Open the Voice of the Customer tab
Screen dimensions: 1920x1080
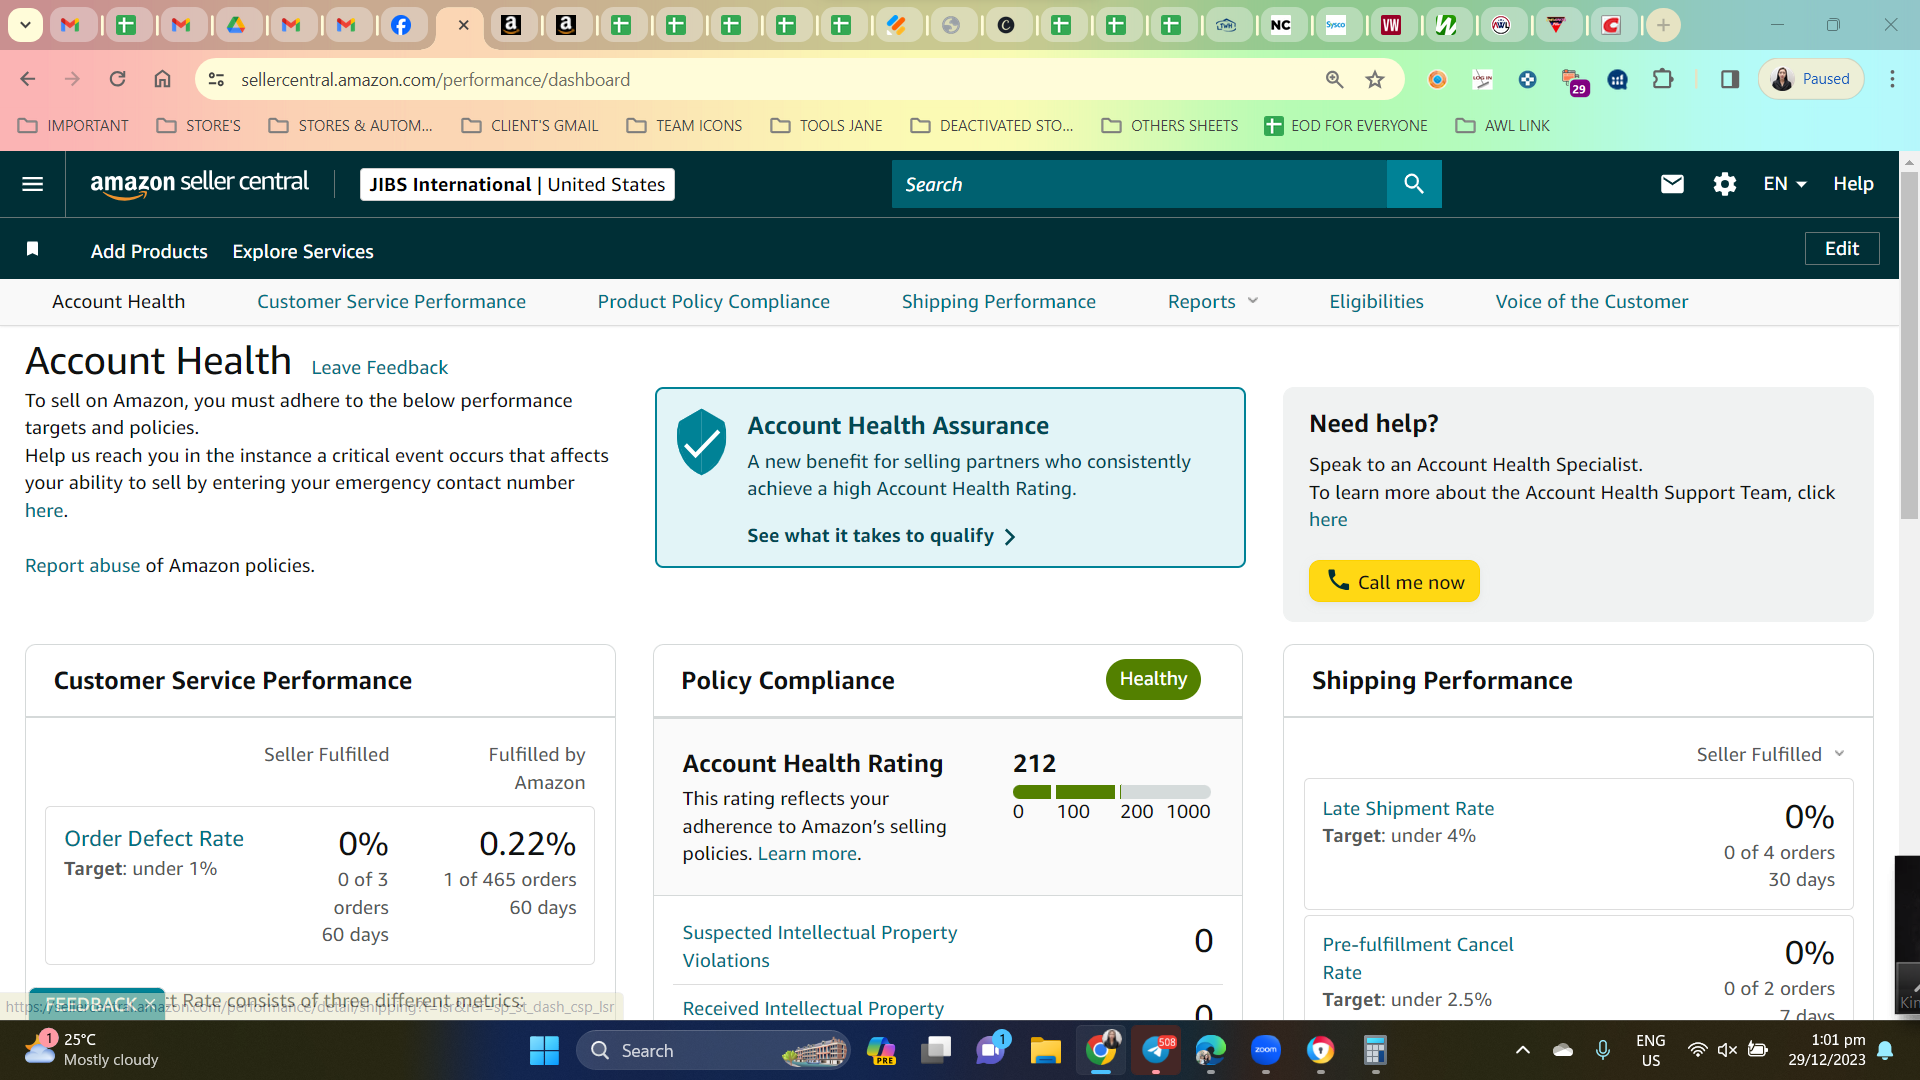pos(1591,302)
